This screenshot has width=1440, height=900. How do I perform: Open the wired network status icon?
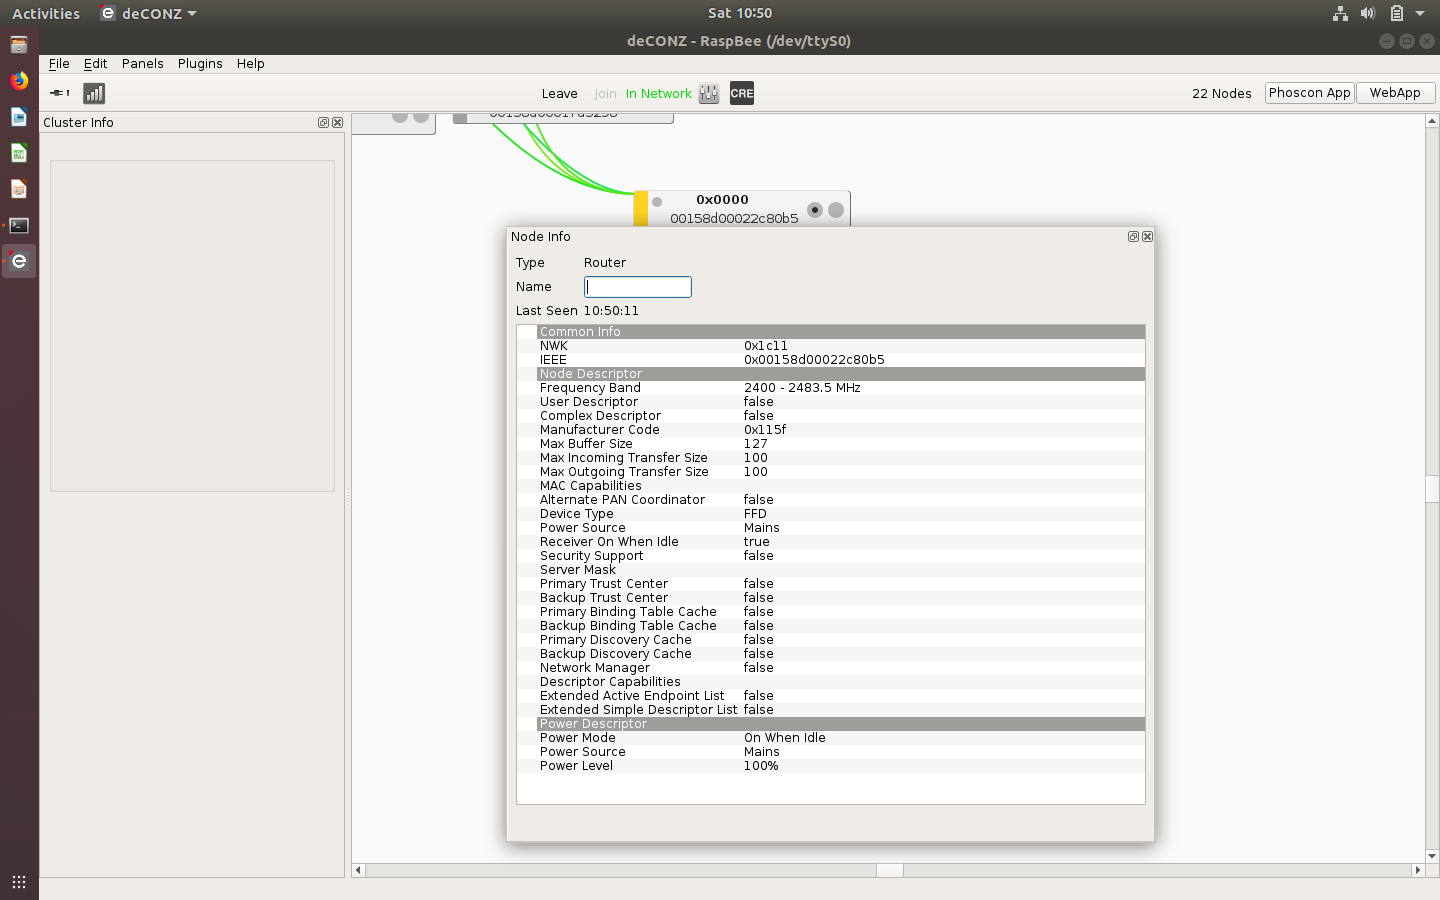(1340, 13)
